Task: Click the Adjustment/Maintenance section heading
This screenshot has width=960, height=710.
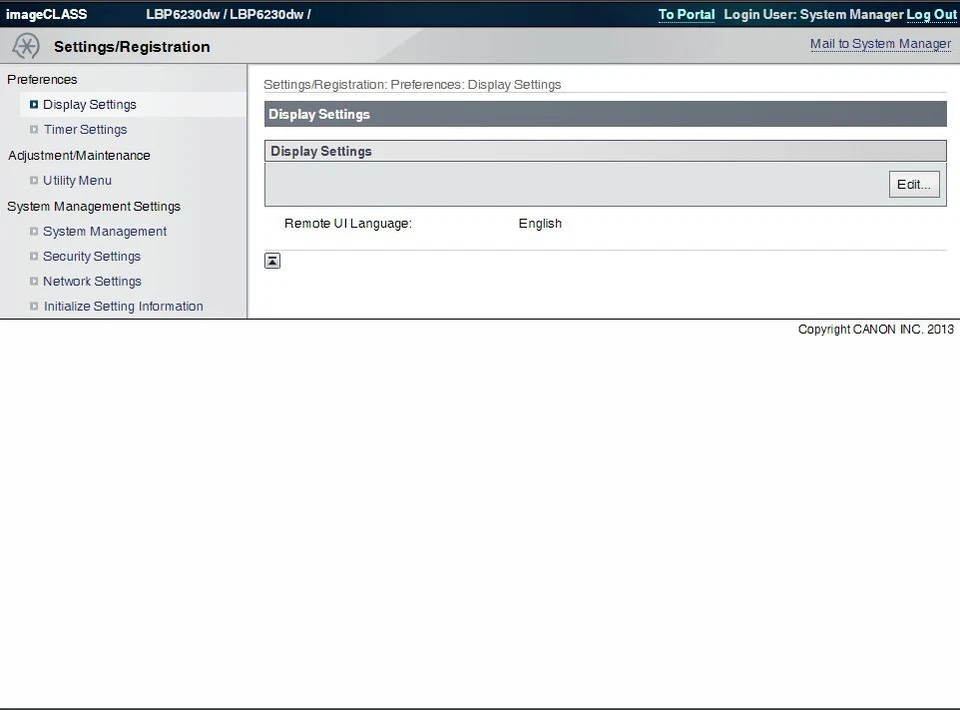Action: pos(79,155)
